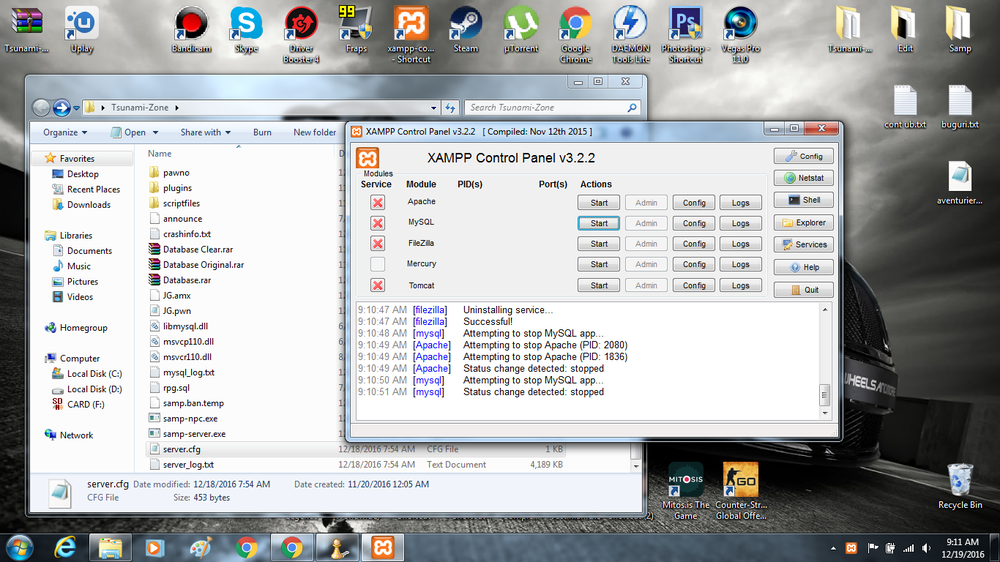The image size is (1000, 562).
Task: Launch Skype from the desktop
Action: pos(246,29)
